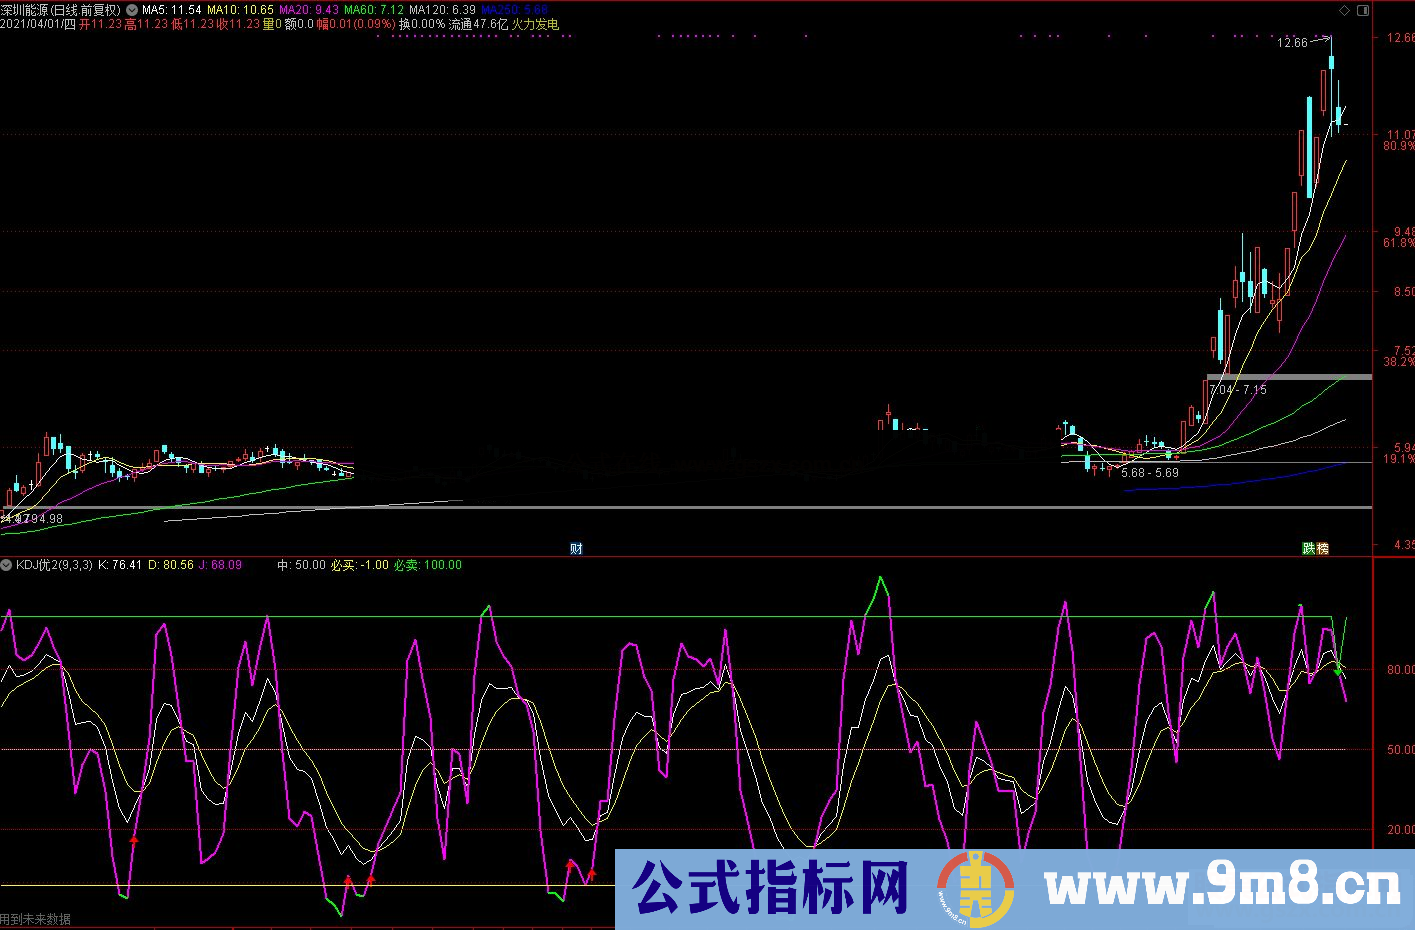The image size is (1415, 930).
Task: Click the 财 icon below the main chart
Action: click(576, 548)
